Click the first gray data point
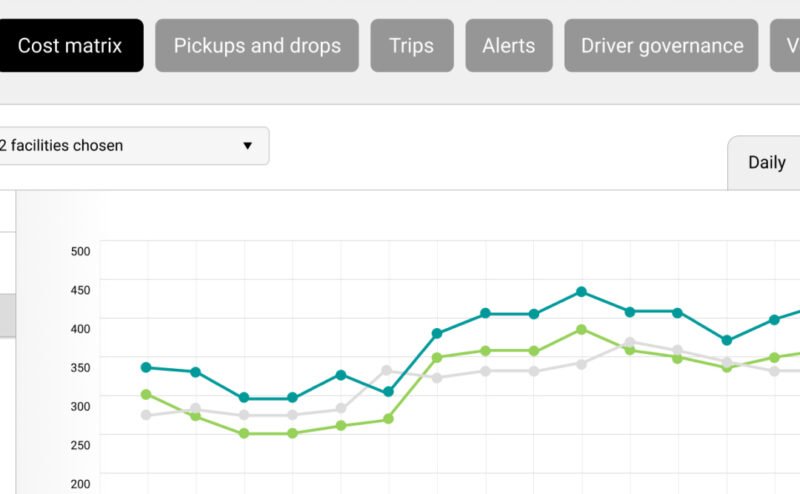 (146, 415)
